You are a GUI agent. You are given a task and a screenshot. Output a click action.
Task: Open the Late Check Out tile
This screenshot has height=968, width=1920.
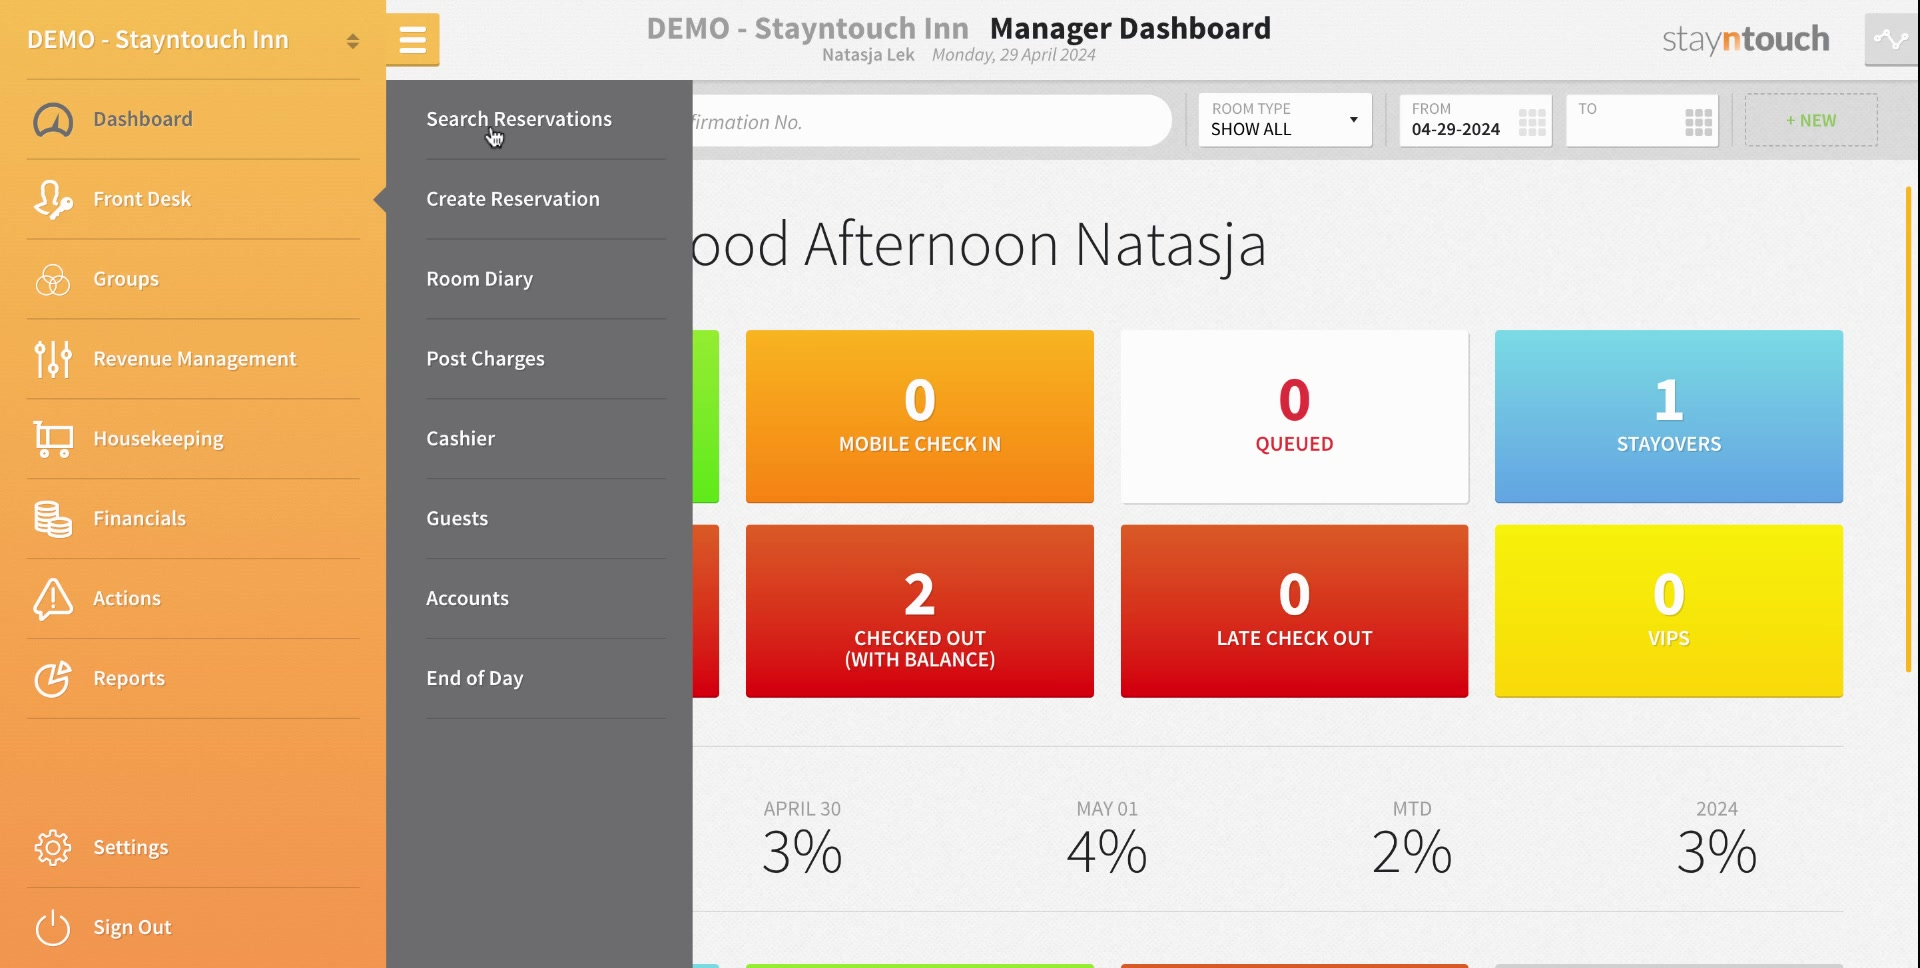(1294, 611)
